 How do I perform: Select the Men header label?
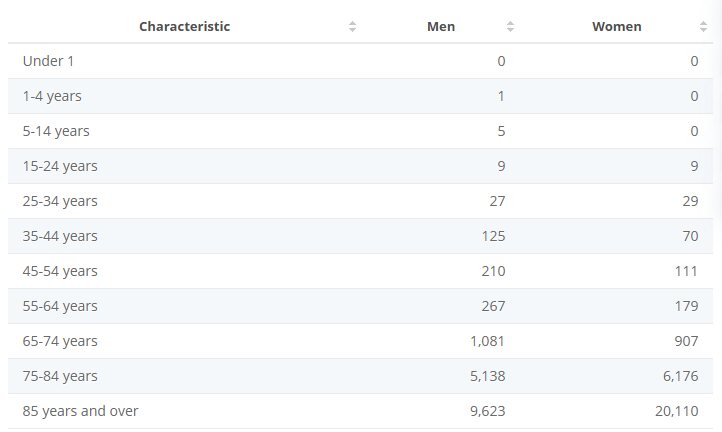coord(440,27)
